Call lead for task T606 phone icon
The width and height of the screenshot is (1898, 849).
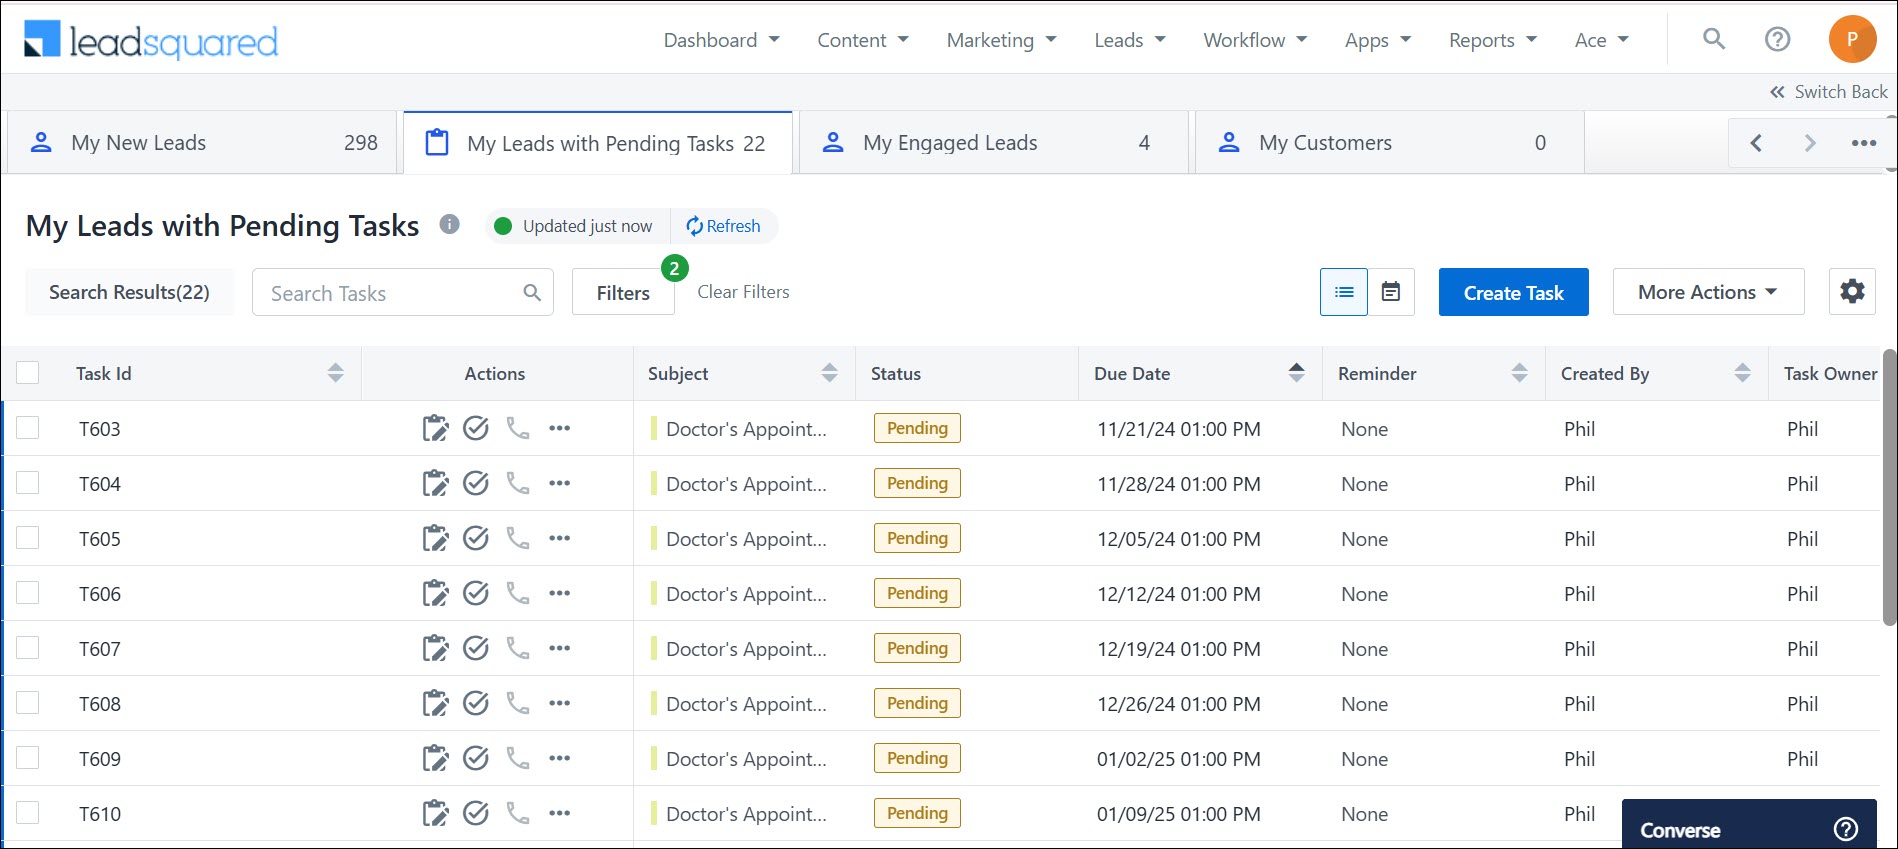pos(517,593)
